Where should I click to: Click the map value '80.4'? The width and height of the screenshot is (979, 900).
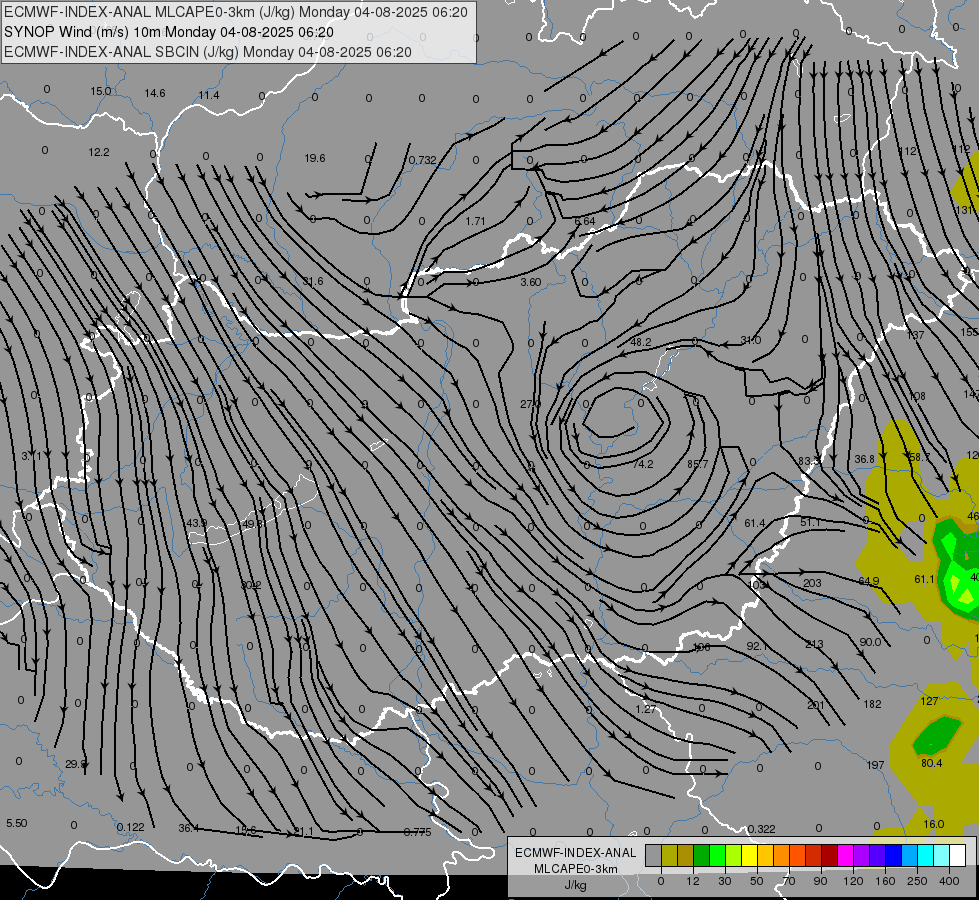coord(932,763)
